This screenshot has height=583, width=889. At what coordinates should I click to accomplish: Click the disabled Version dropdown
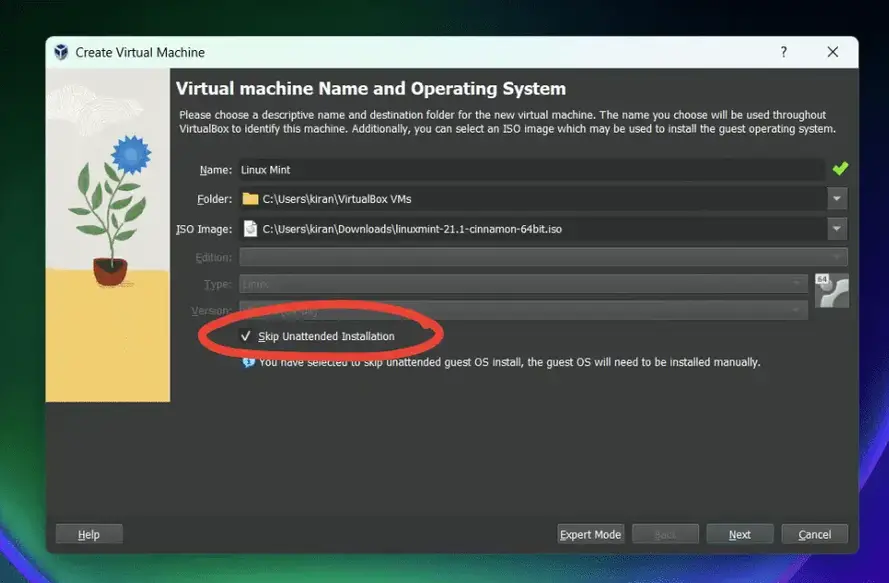(523, 310)
